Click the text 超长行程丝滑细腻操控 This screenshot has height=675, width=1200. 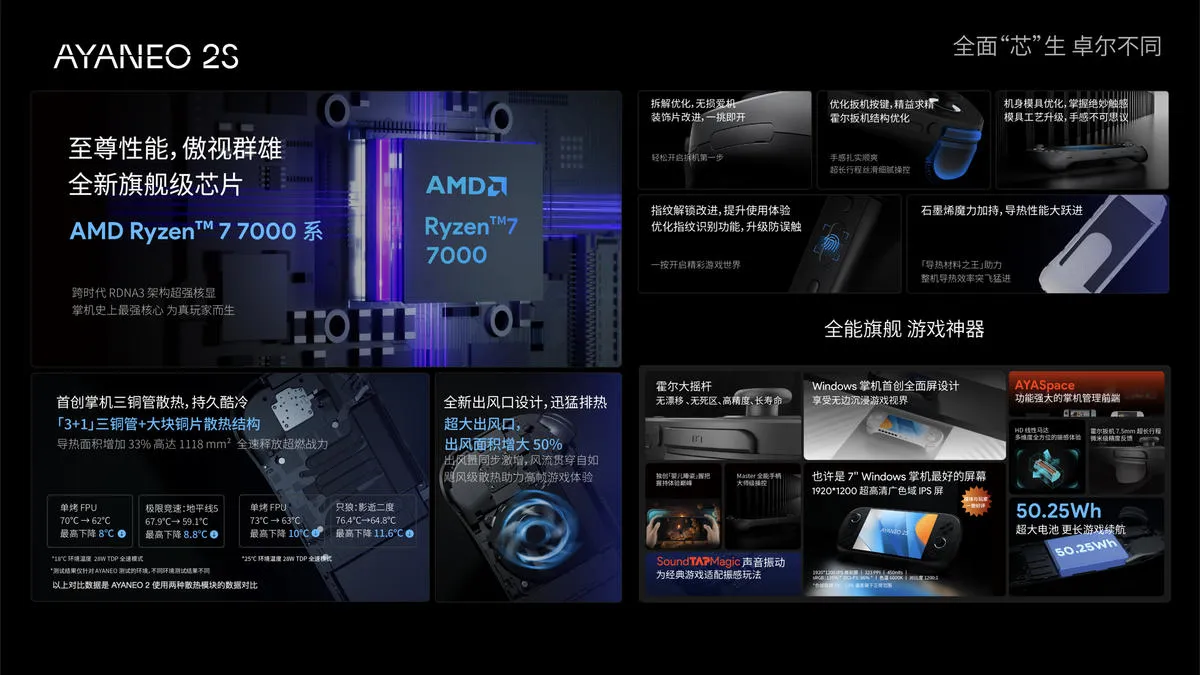pos(869,170)
